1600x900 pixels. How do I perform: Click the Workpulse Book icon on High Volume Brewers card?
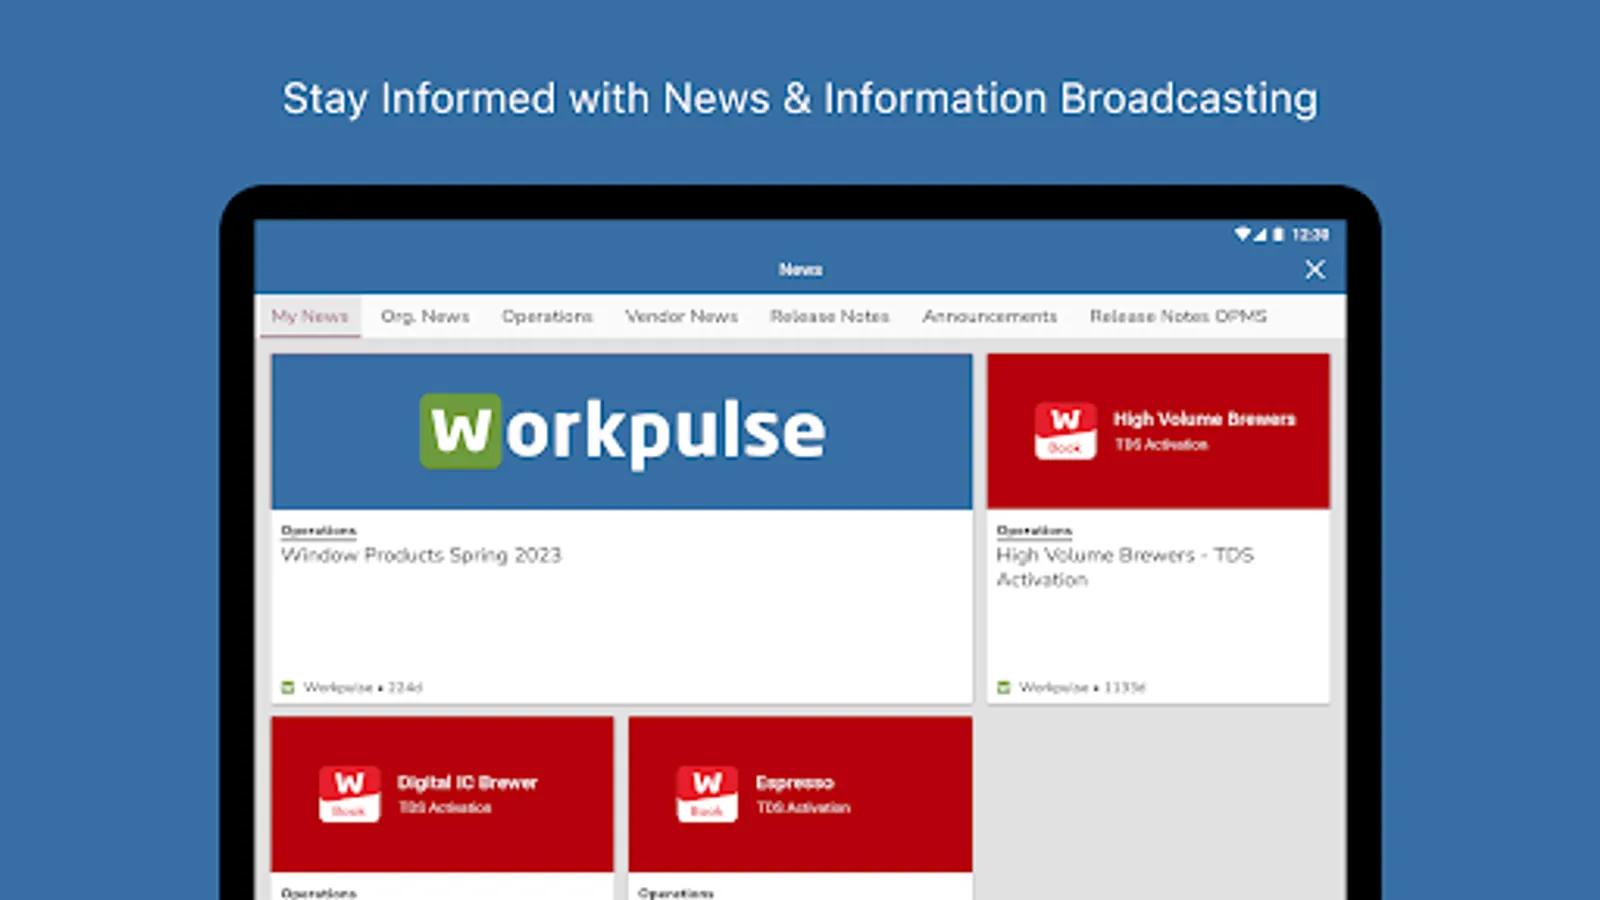click(x=1064, y=430)
